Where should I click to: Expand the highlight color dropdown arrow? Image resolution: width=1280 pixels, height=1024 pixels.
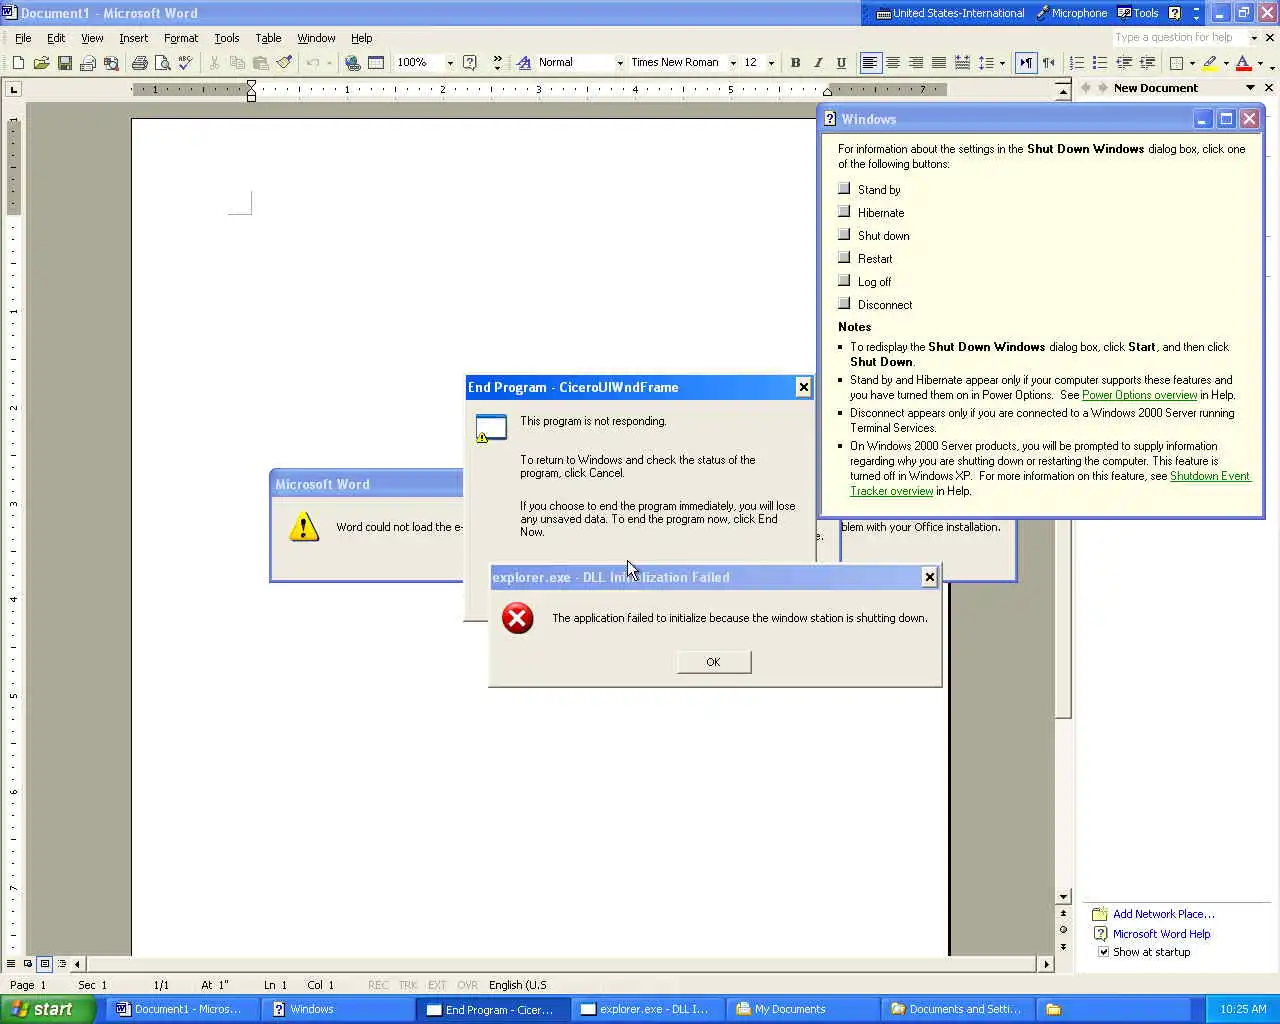coord(1226,63)
